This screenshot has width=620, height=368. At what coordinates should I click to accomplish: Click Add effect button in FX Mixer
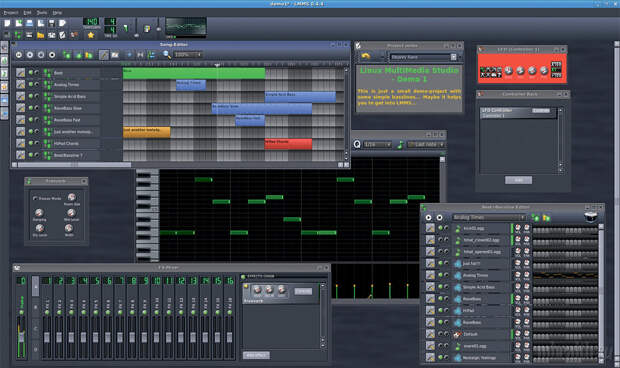click(x=256, y=355)
